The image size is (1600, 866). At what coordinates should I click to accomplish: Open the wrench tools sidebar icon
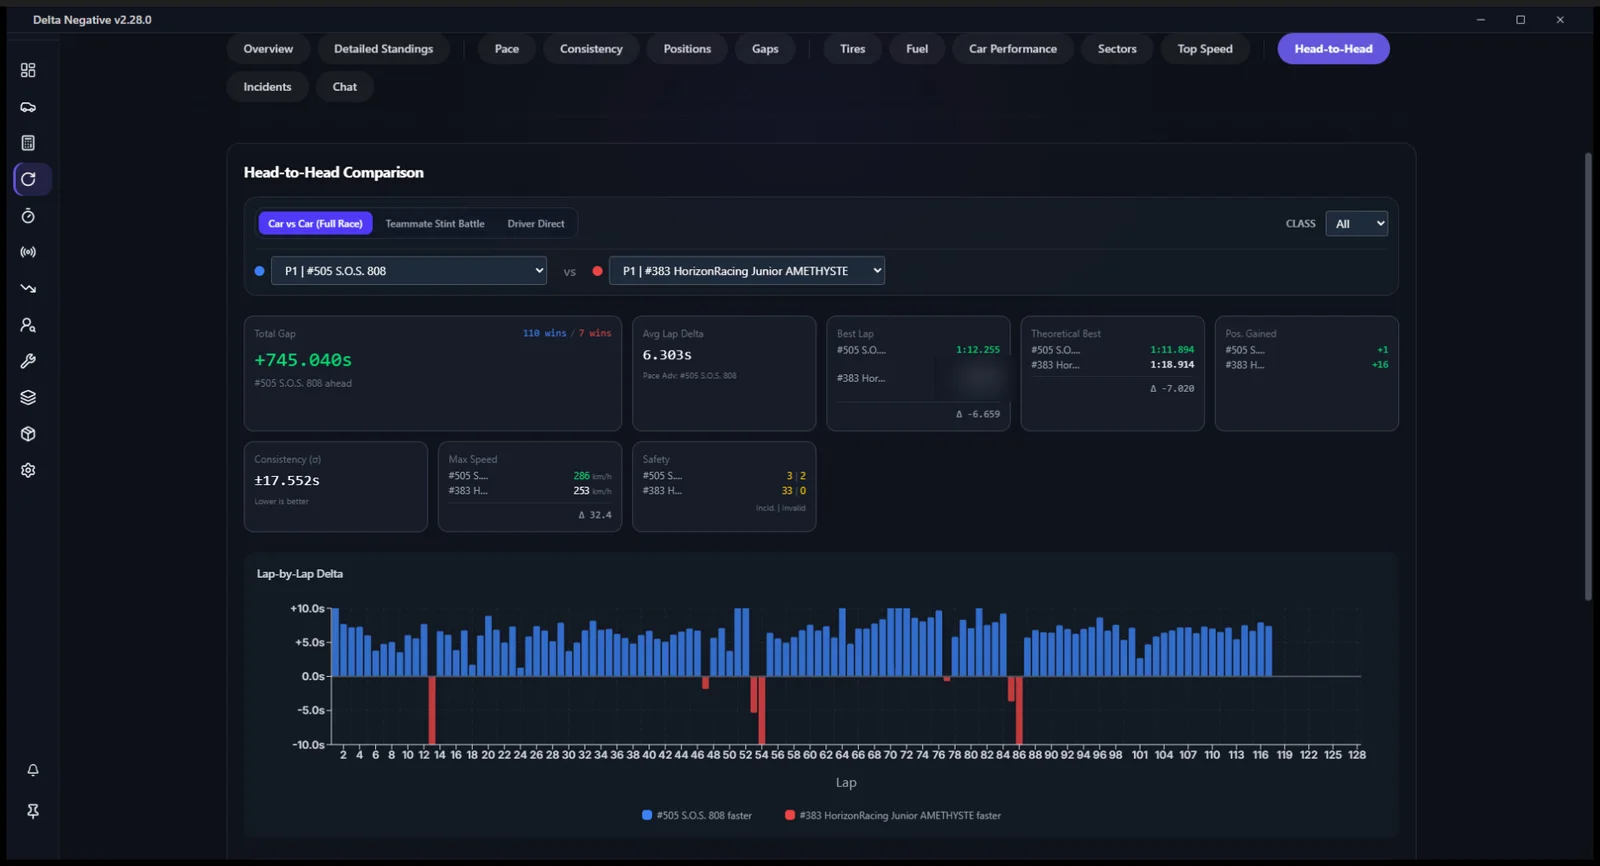(x=28, y=361)
